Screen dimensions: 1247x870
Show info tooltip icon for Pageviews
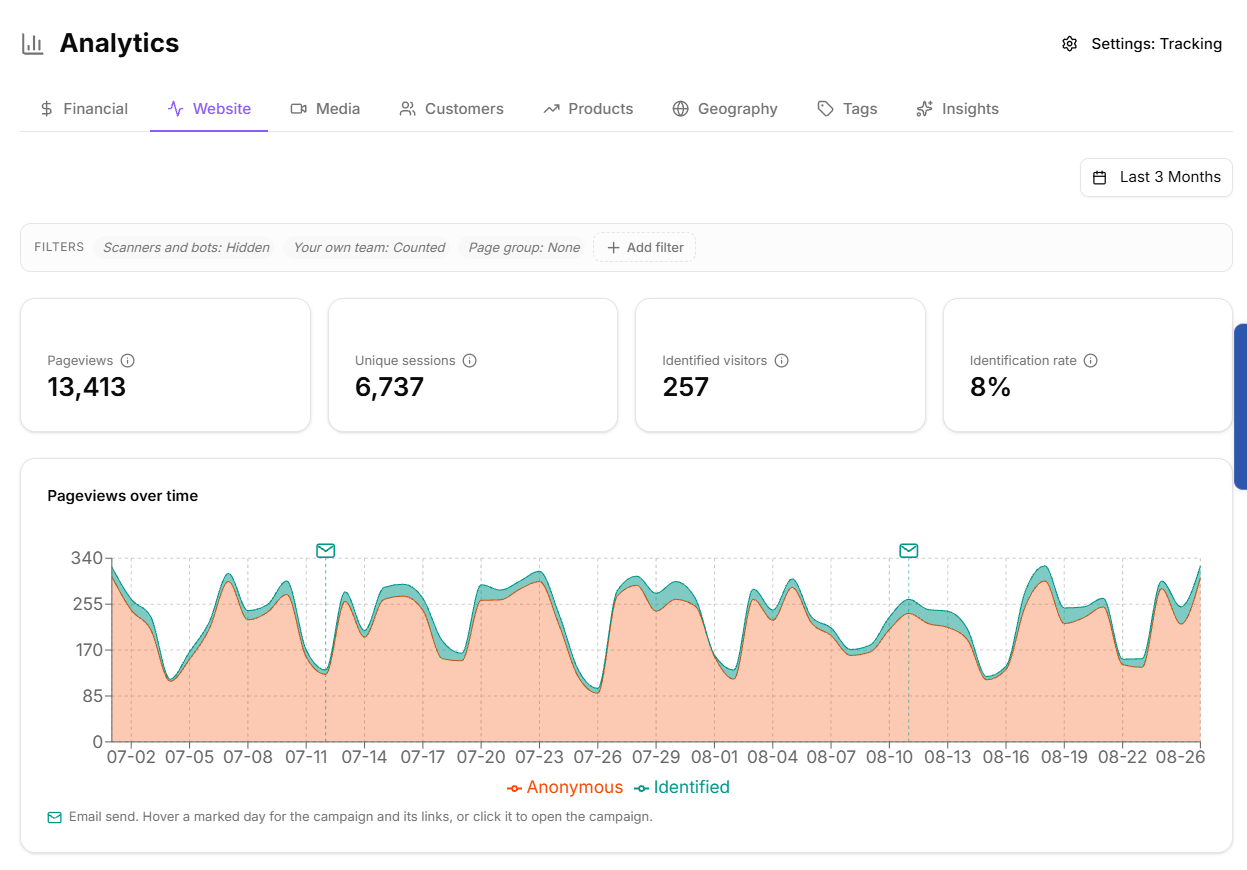[128, 361]
